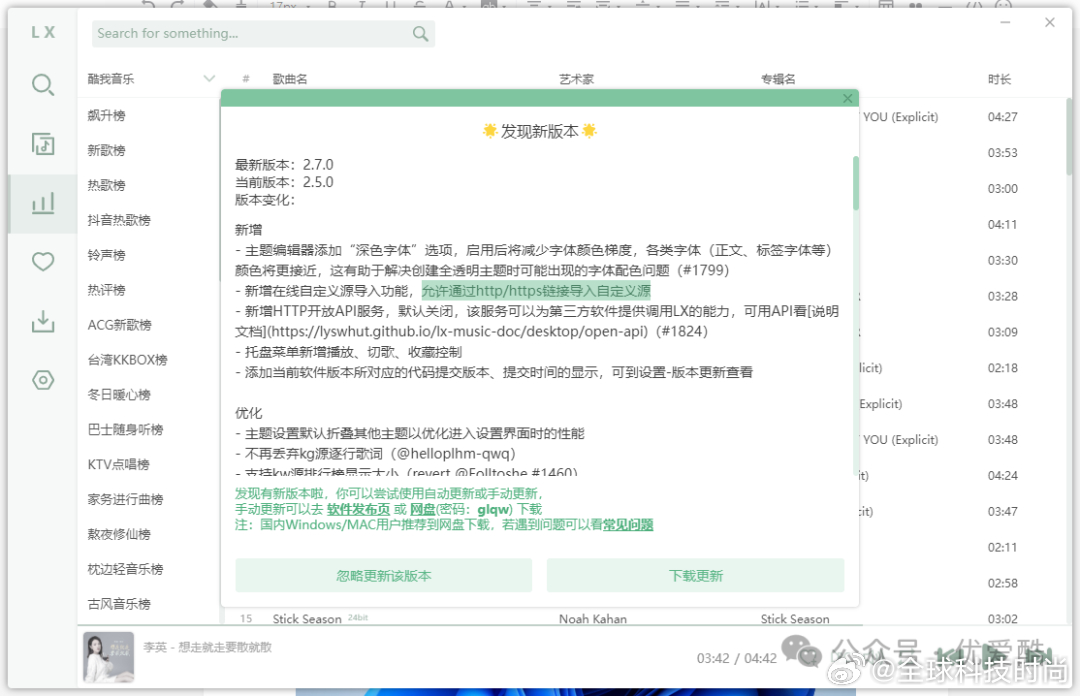Click the duration value 02:11
The image size is (1080, 696).
(1002, 547)
